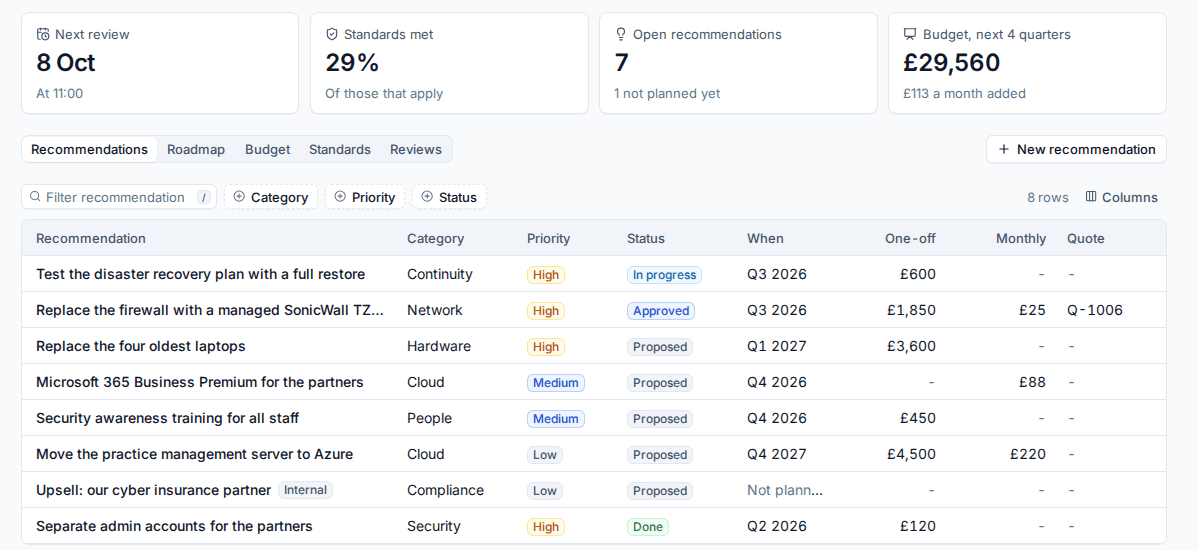The height and width of the screenshot is (550, 1198).
Task: Click the £4,500 one-off amount
Action: click(911, 454)
